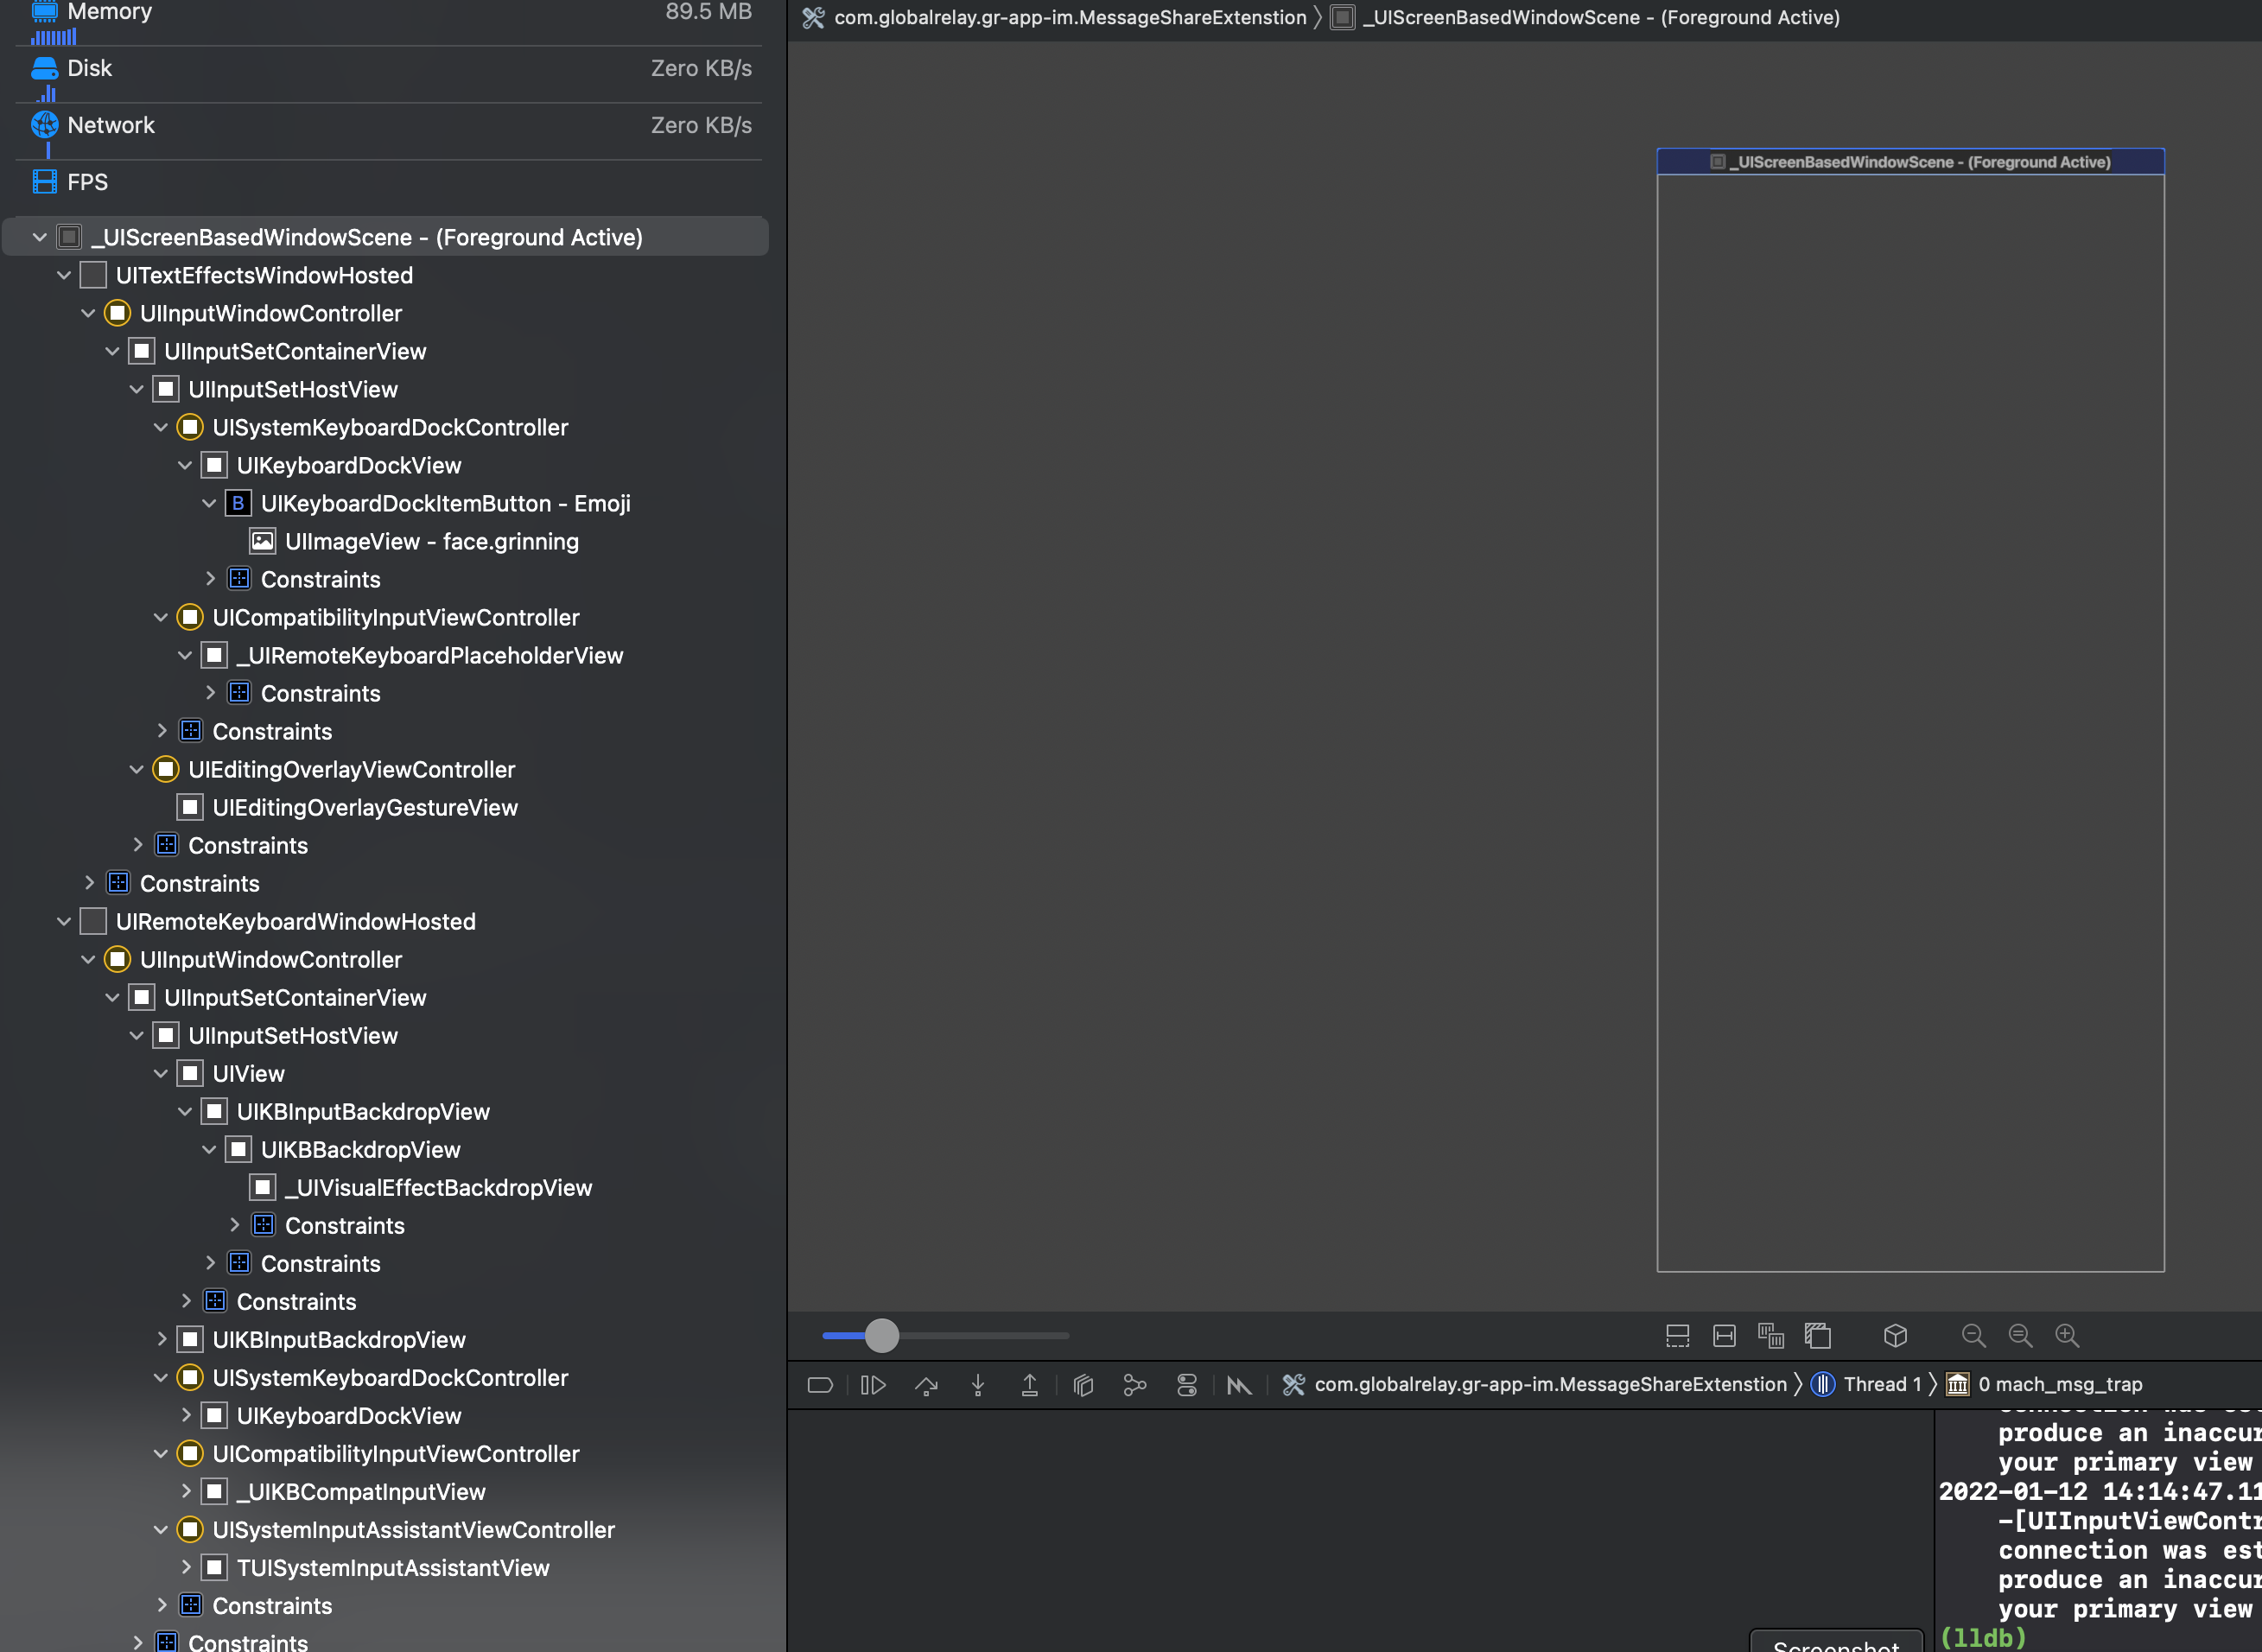Collapse the UIRemoteKeyboardWindowHosted node
The height and width of the screenshot is (1652, 2262).
click(64, 921)
